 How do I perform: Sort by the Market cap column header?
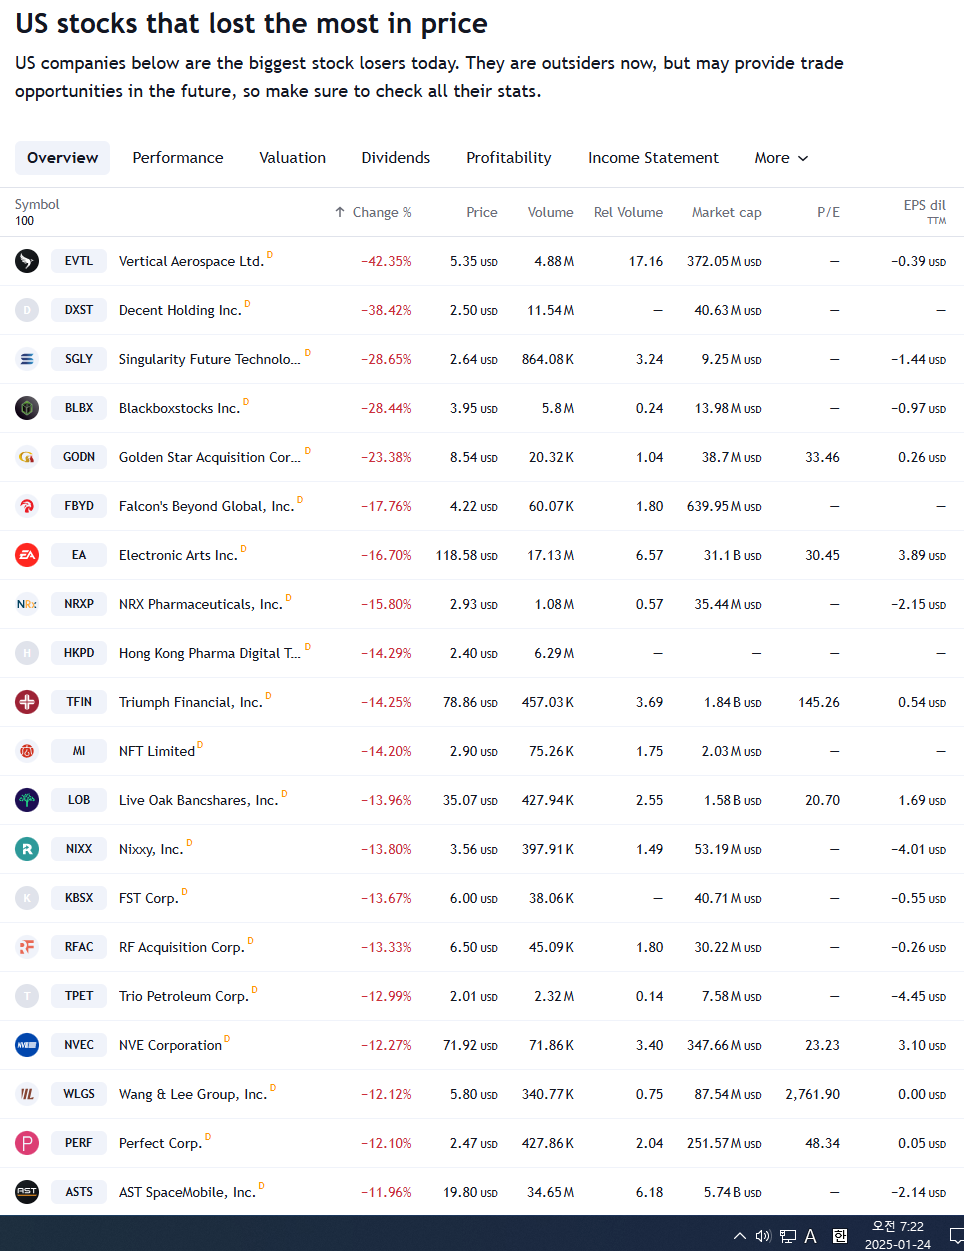tap(726, 212)
